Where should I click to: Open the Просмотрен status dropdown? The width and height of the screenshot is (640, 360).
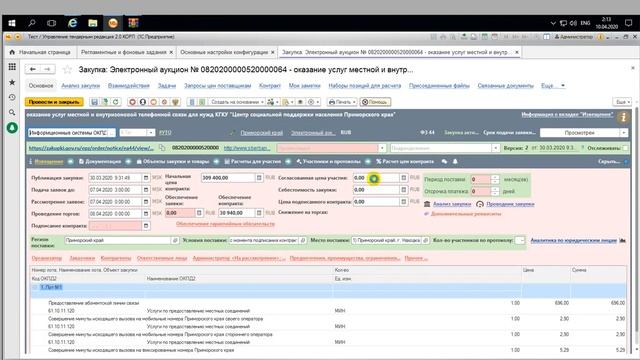624,133
